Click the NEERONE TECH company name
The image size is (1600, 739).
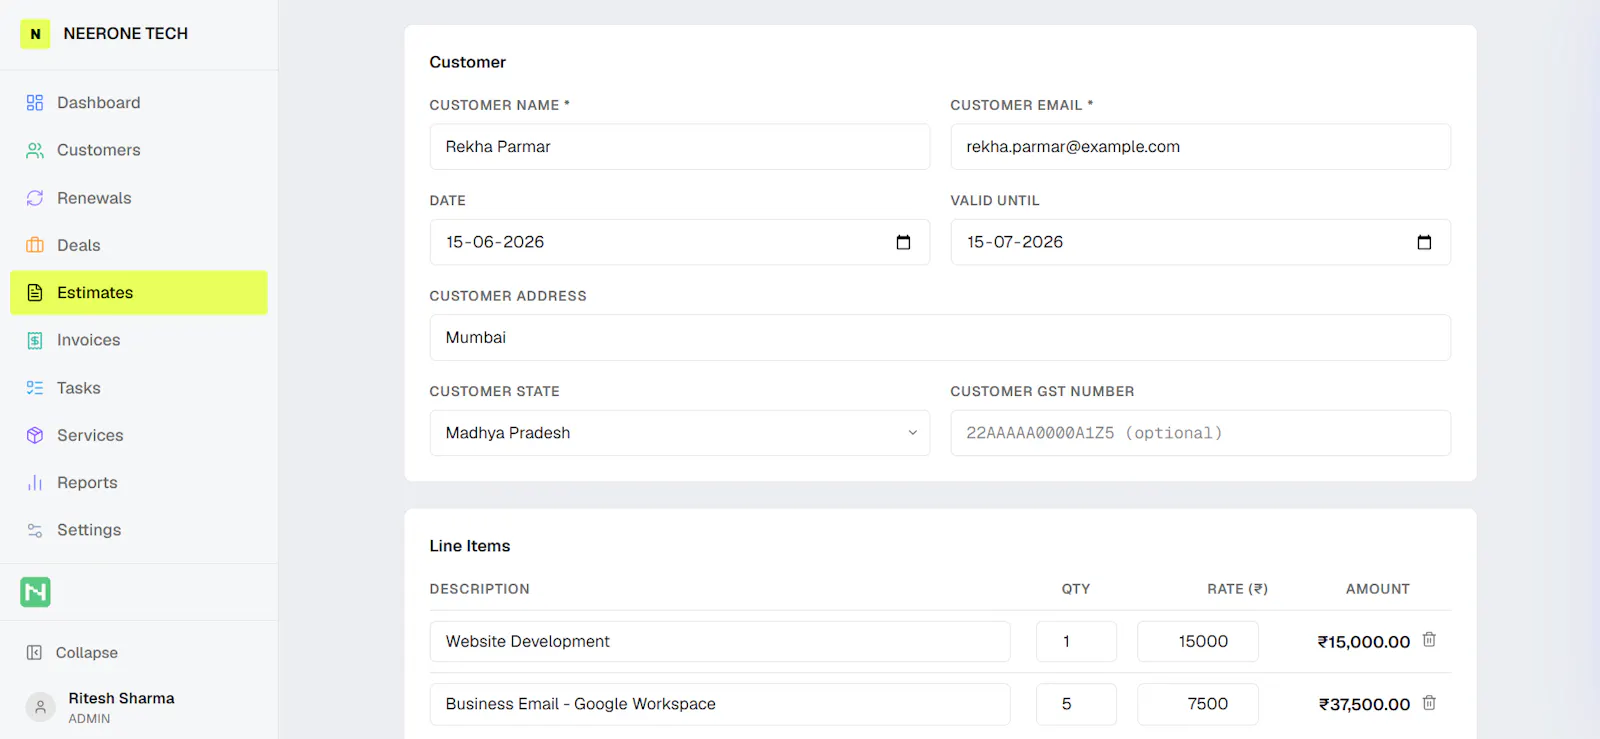click(x=126, y=34)
